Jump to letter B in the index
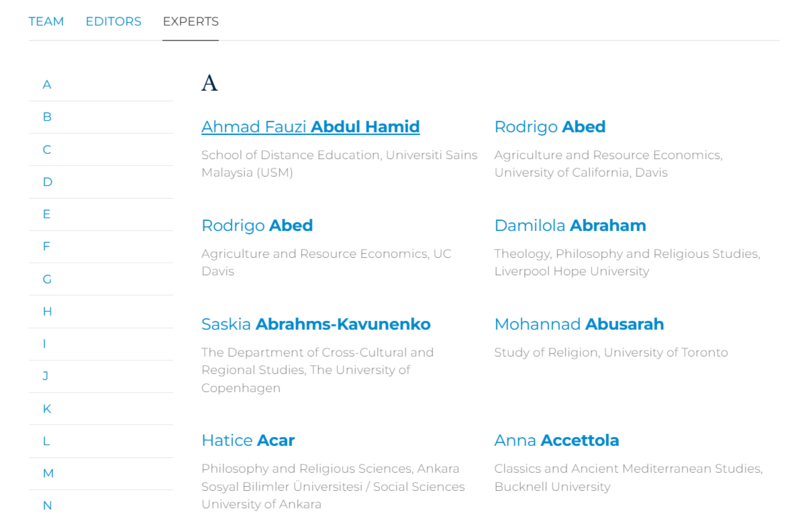The height and width of the screenshot is (515, 800). click(x=47, y=117)
